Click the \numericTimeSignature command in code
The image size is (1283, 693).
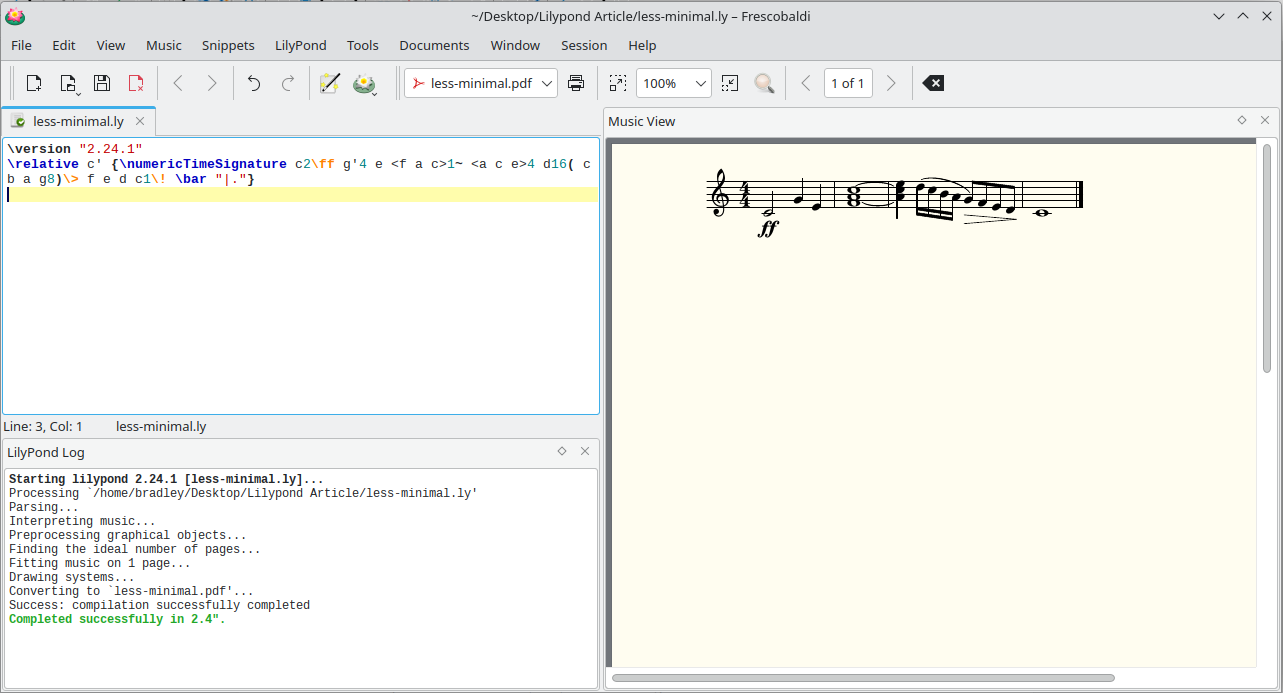pos(201,164)
